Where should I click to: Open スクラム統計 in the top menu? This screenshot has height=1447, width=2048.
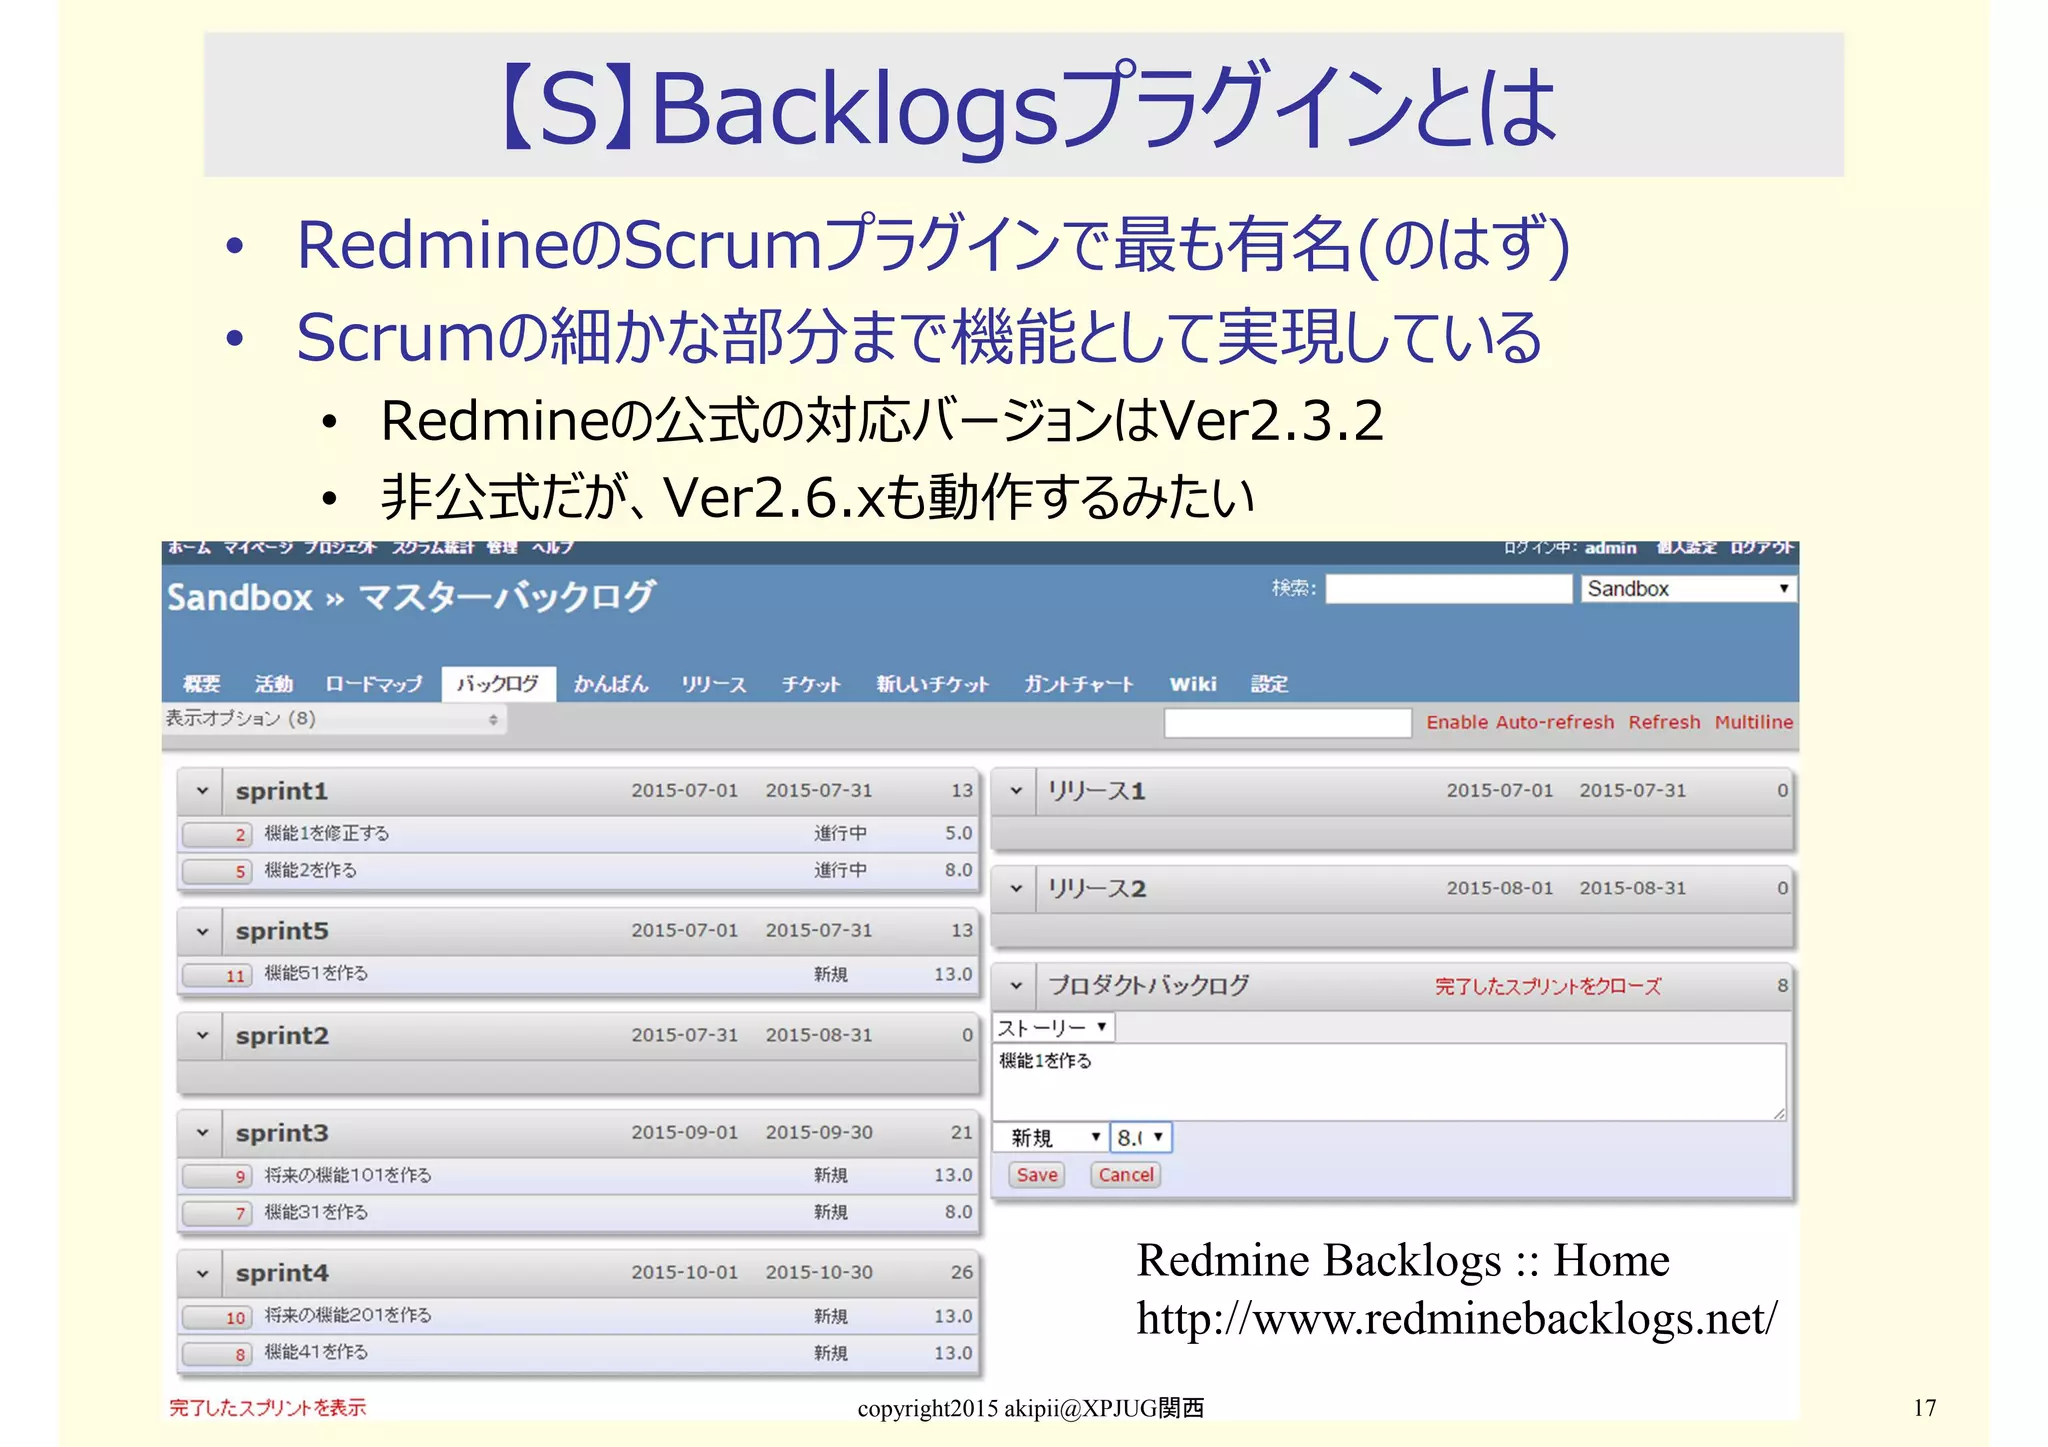click(432, 547)
